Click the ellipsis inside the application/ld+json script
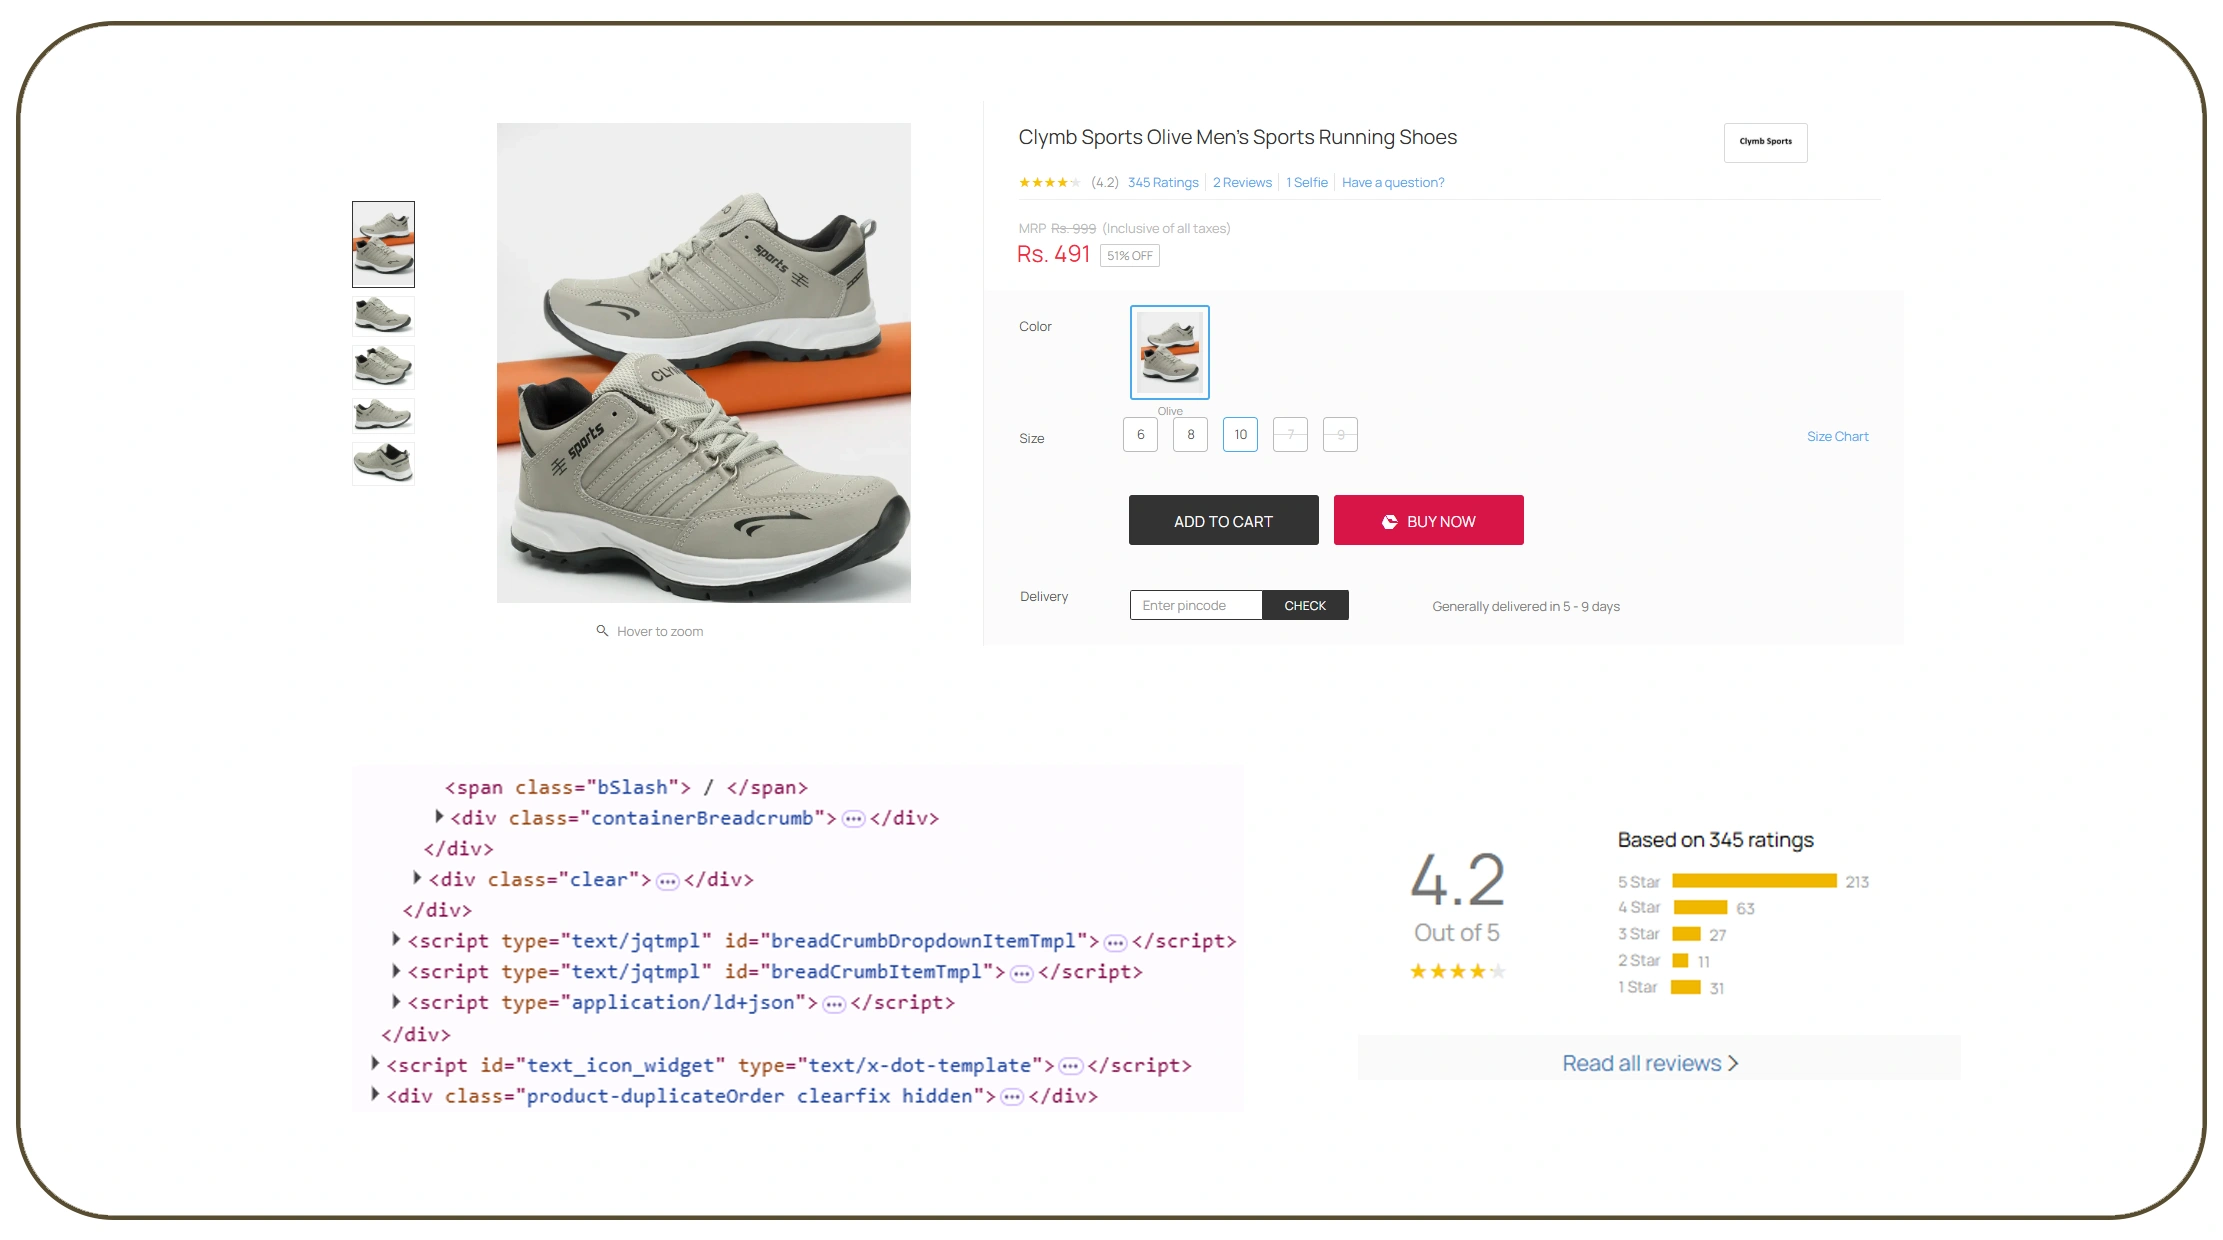The image size is (2223, 1240). coord(833,1002)
